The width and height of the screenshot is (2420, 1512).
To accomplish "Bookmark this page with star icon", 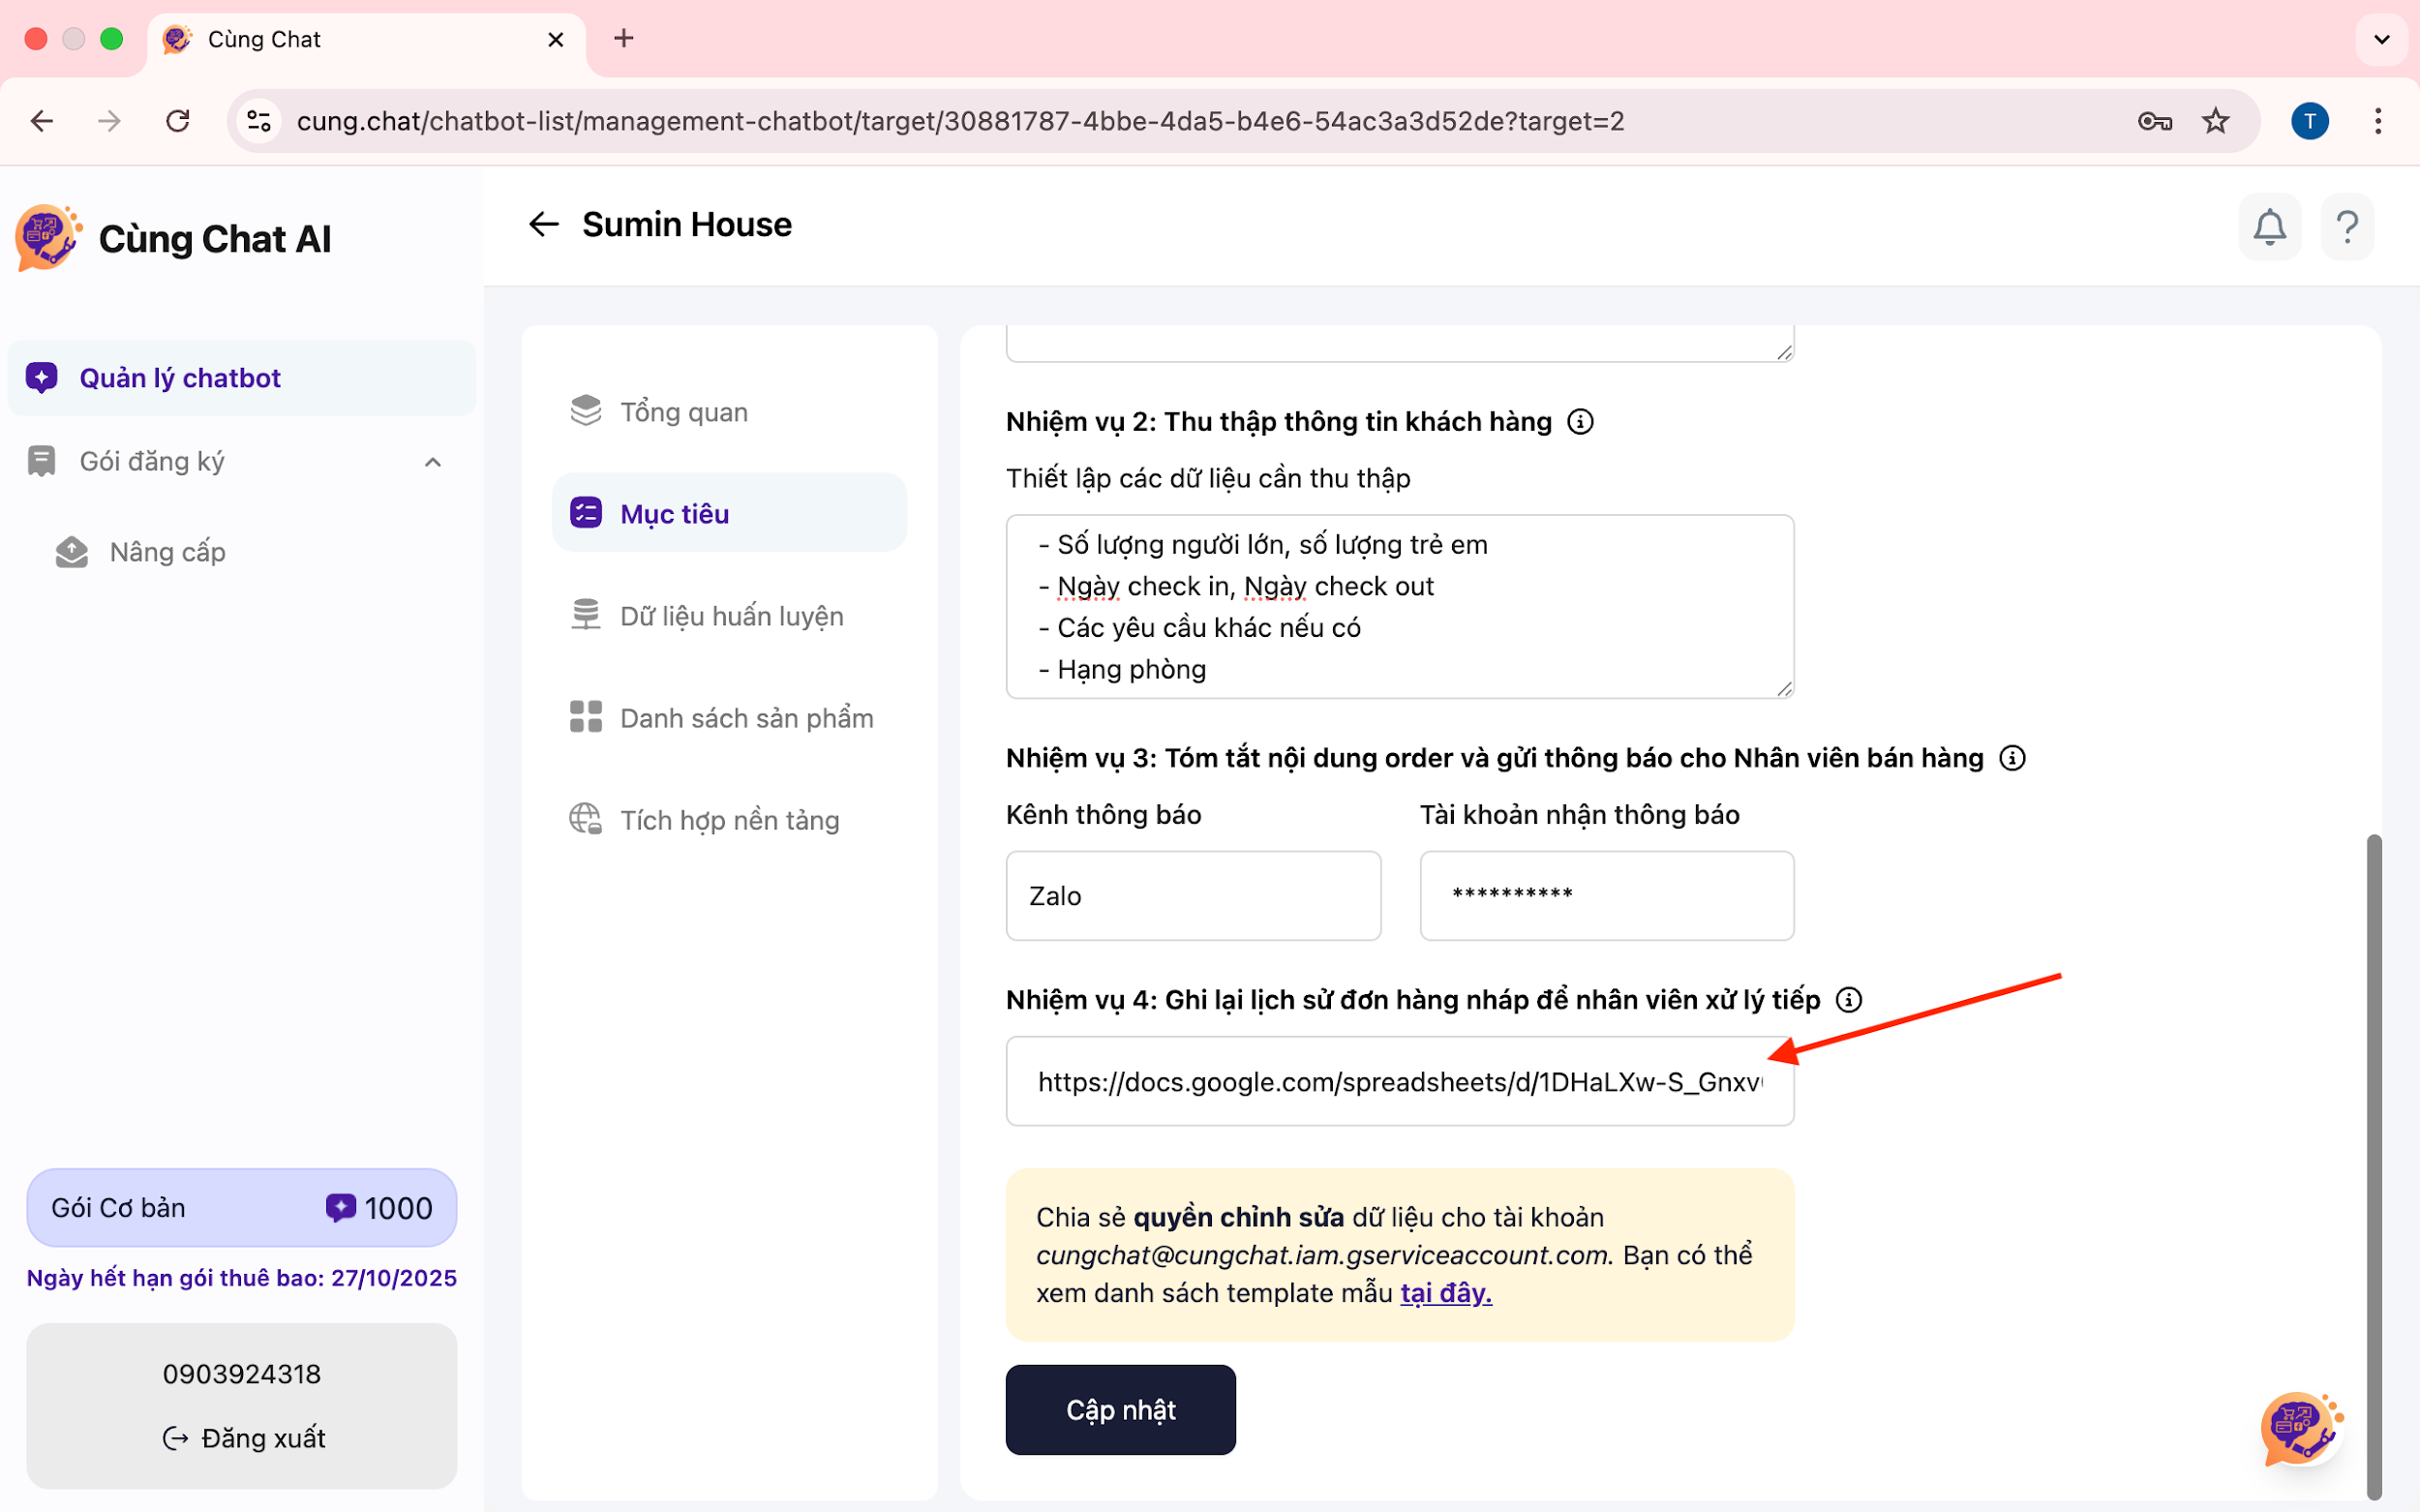I will pos(2215,121).
